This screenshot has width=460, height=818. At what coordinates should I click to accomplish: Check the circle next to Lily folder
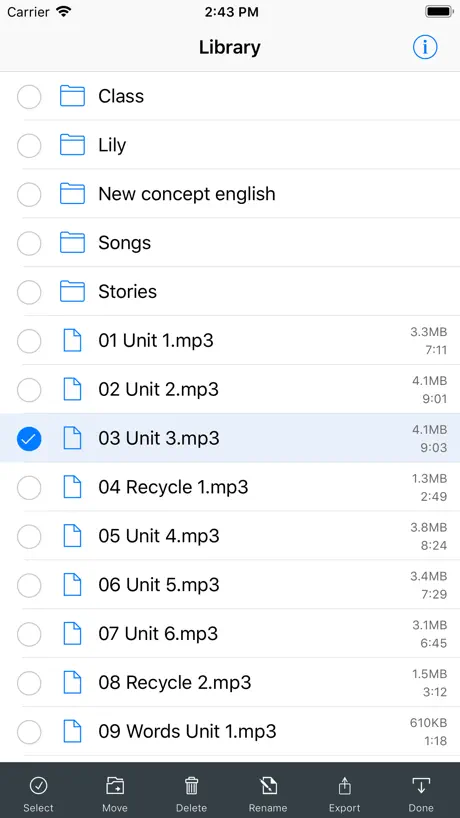pyautogui.click(x=29, y=145)
